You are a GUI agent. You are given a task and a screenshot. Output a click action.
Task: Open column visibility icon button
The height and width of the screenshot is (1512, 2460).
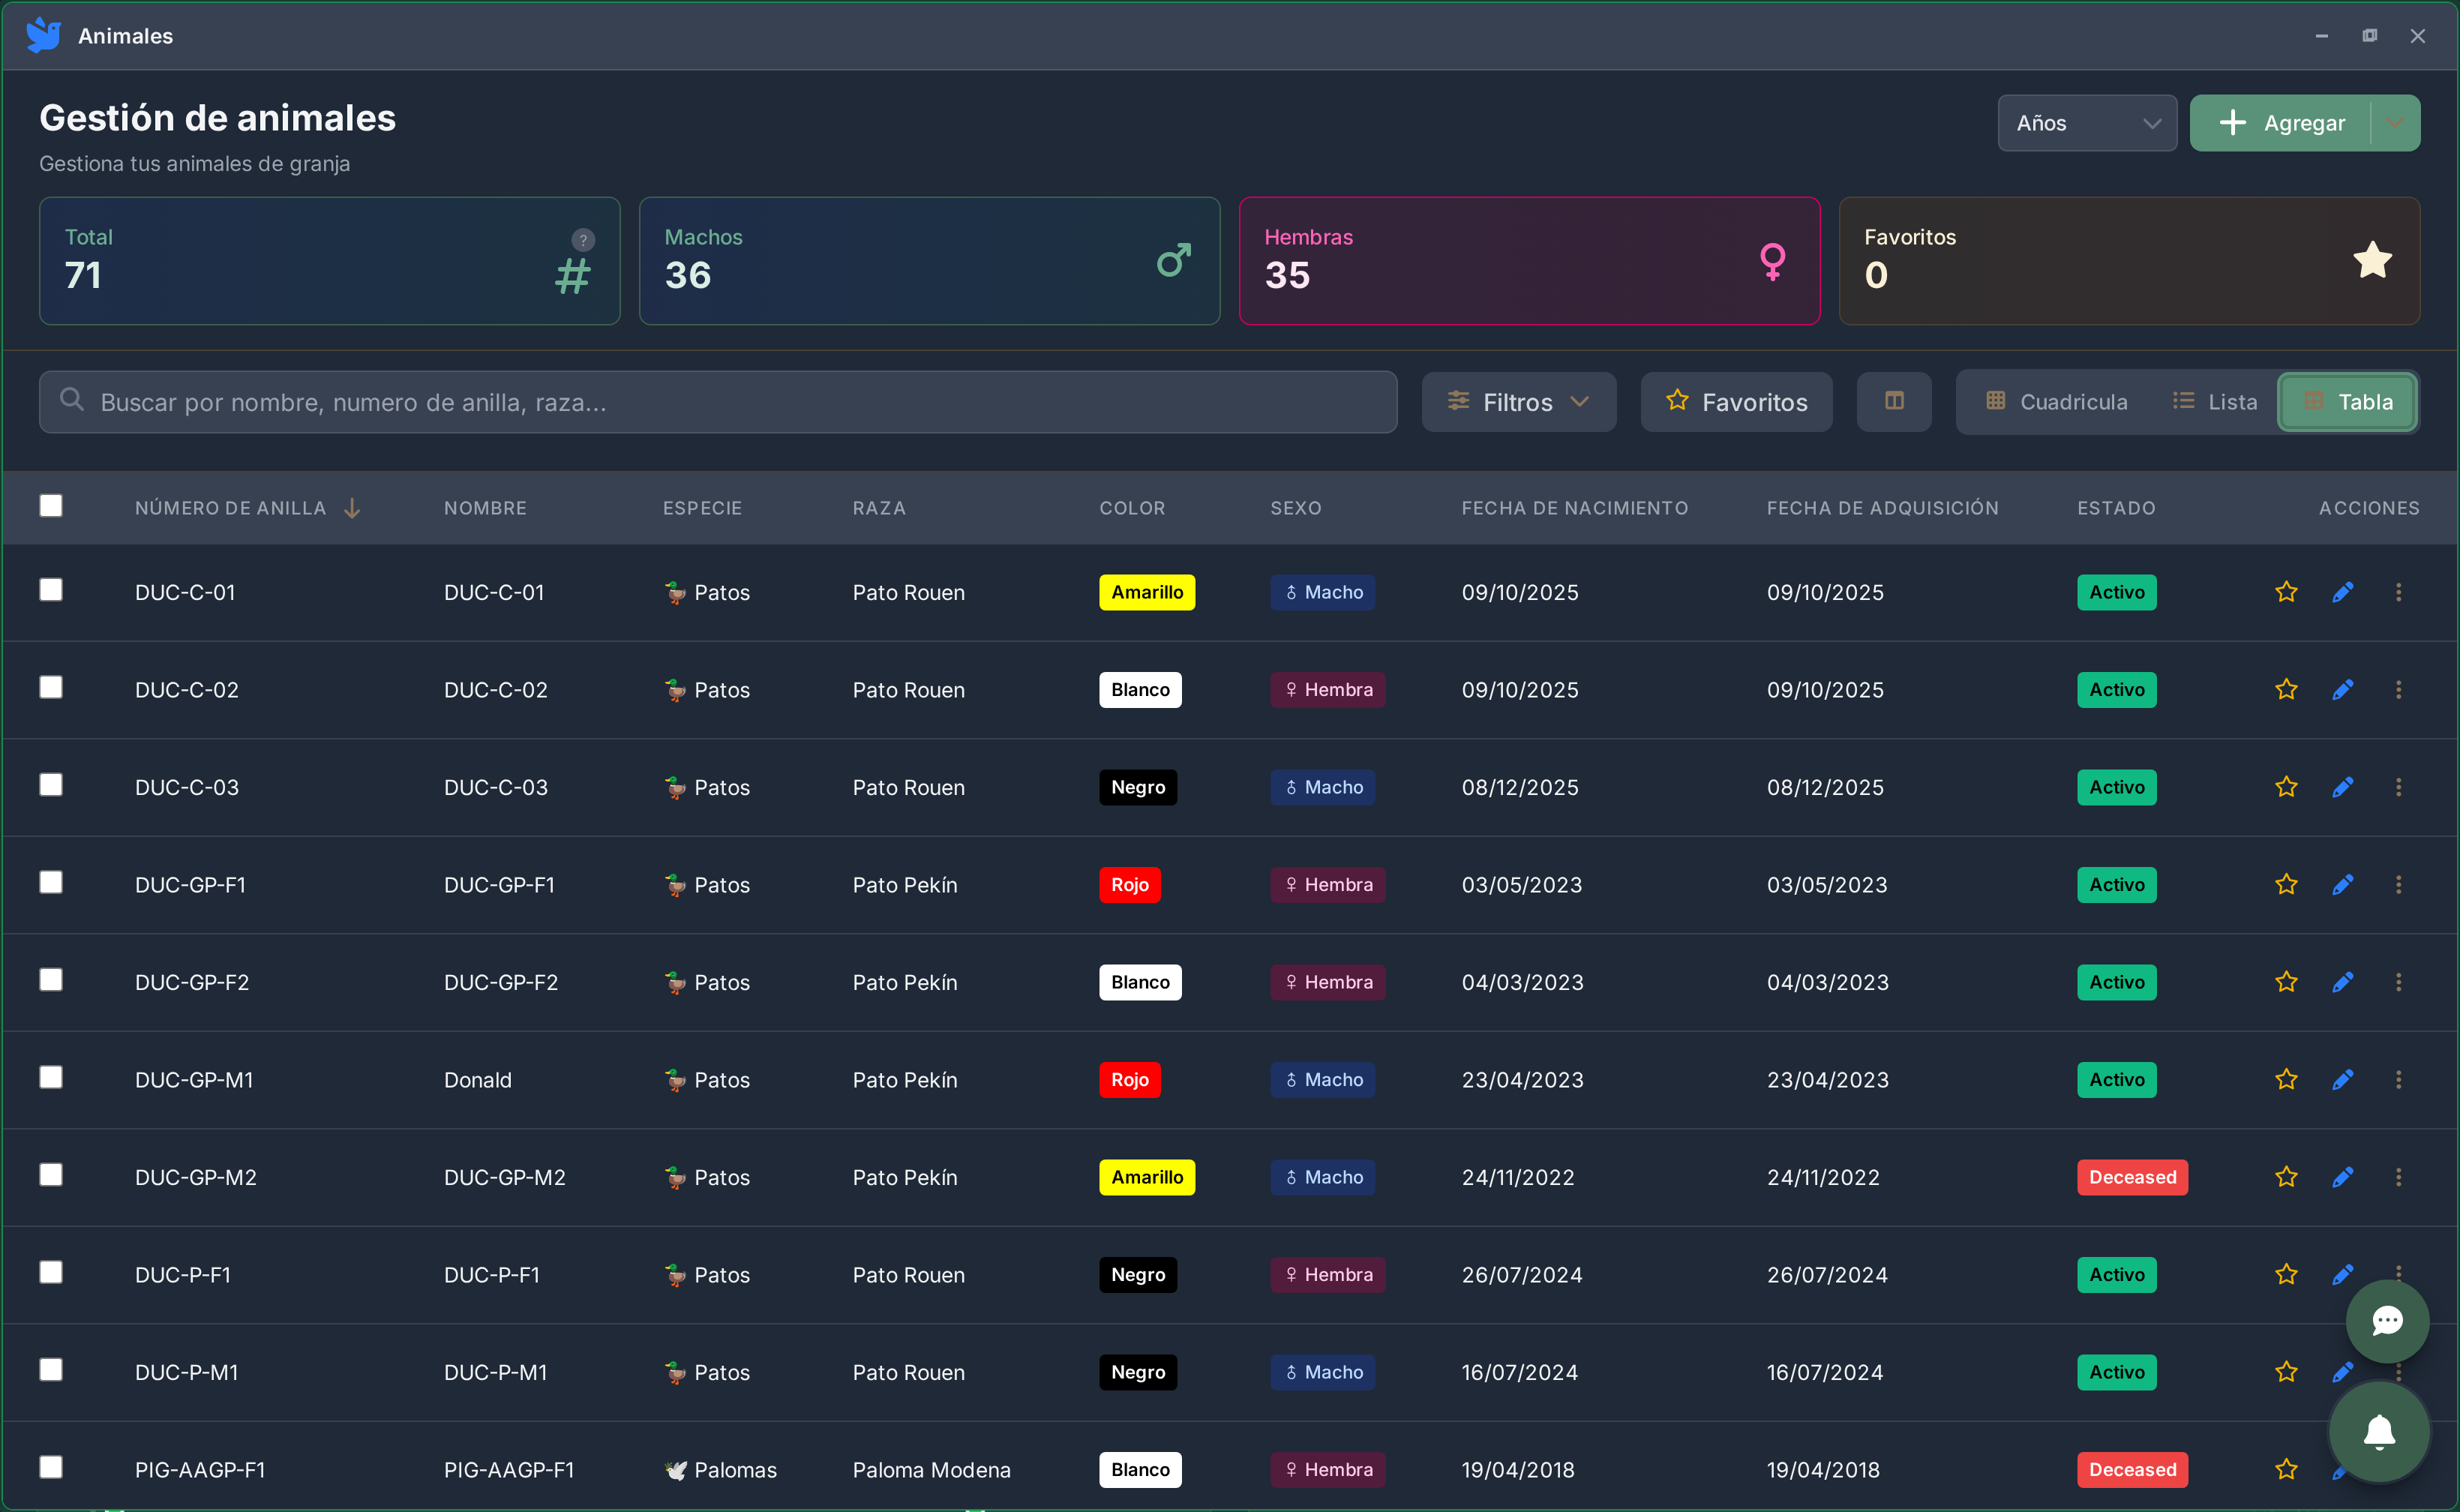(1894, 402)
